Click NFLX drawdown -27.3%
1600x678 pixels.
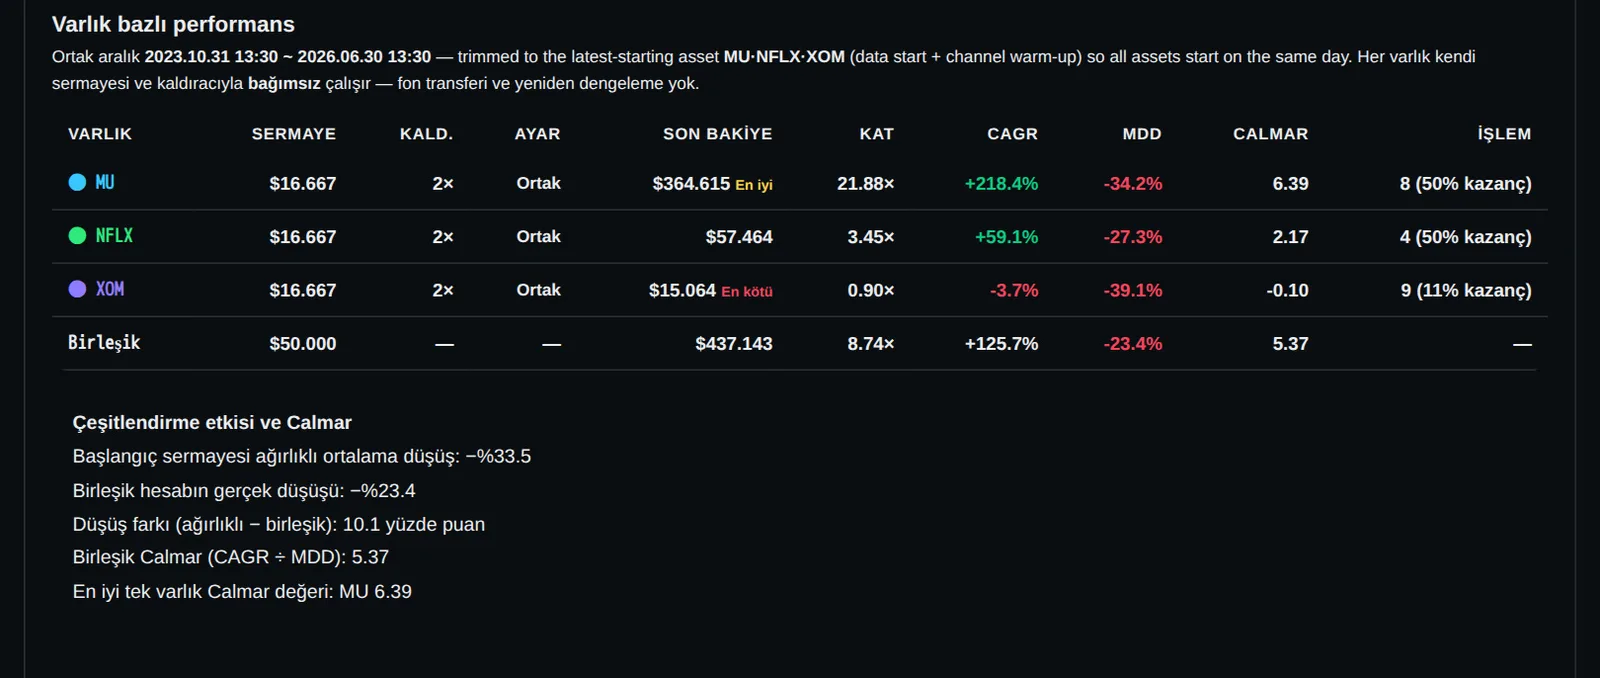(1133, 237)
